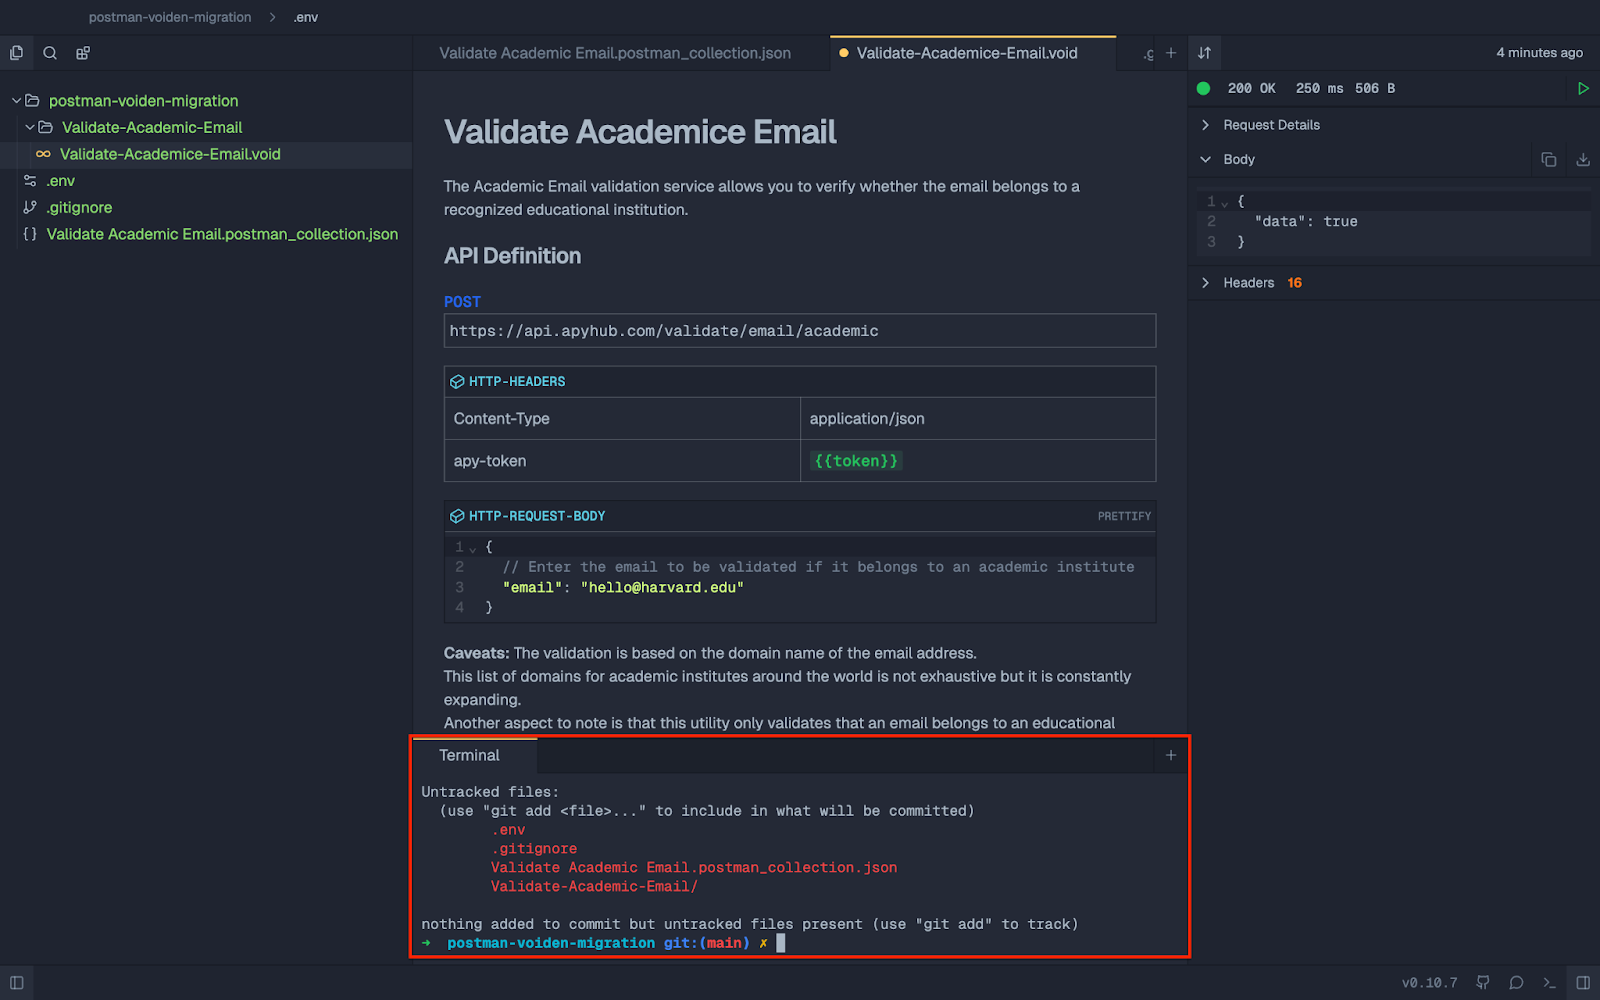Toggle right panel layout icon
Image resolution: width=1600 pixels, height=1000 pixels.
tap(1583, 982)
